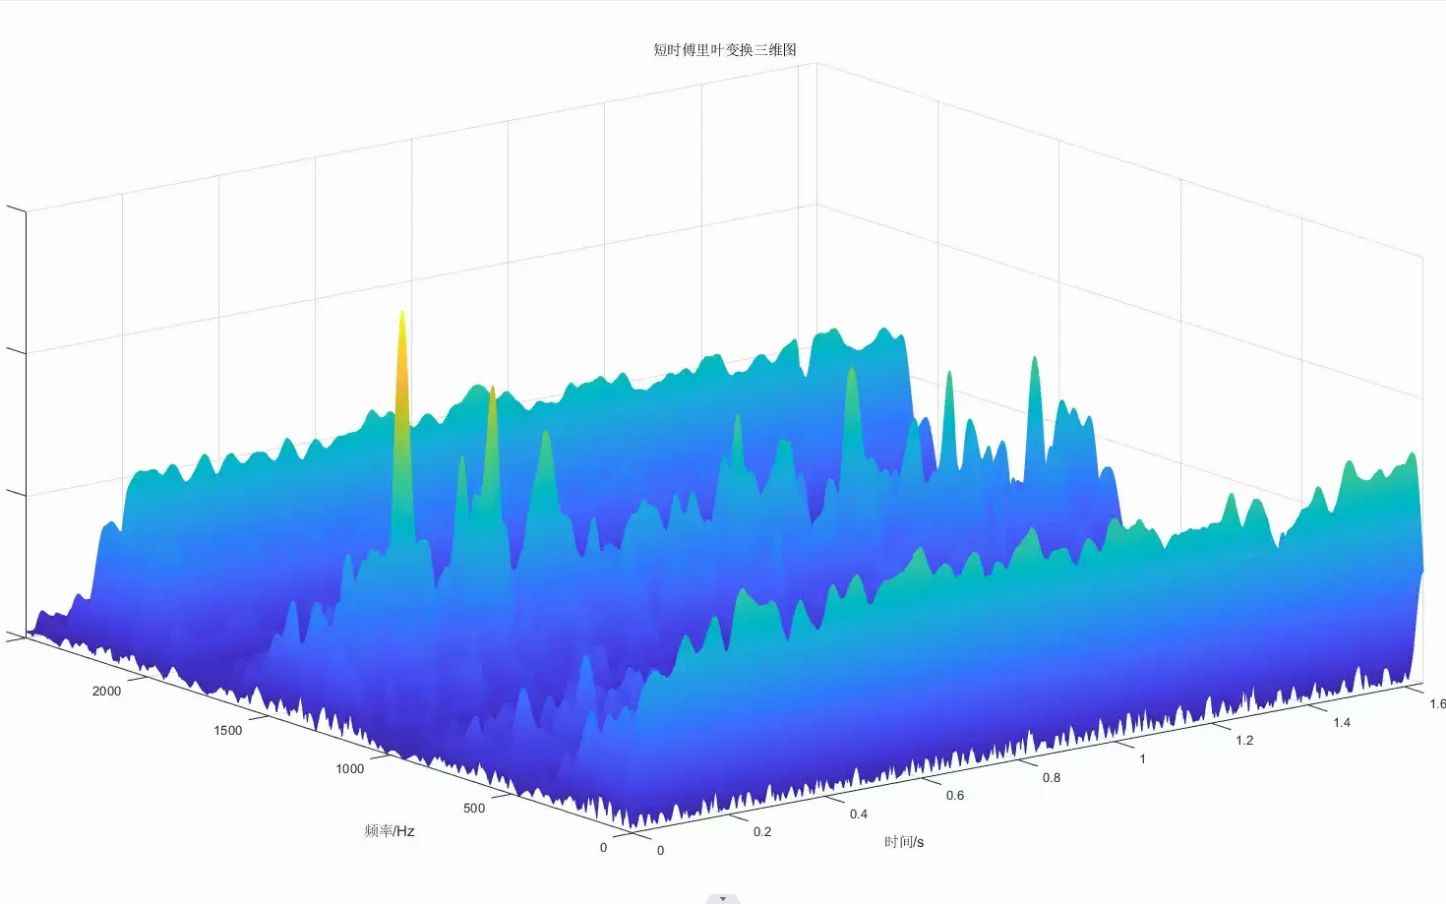Screen dimensions: 1446x904
Task: Select the plot title 短时傅里叶变换三维图
Action: tap(725, 49)
